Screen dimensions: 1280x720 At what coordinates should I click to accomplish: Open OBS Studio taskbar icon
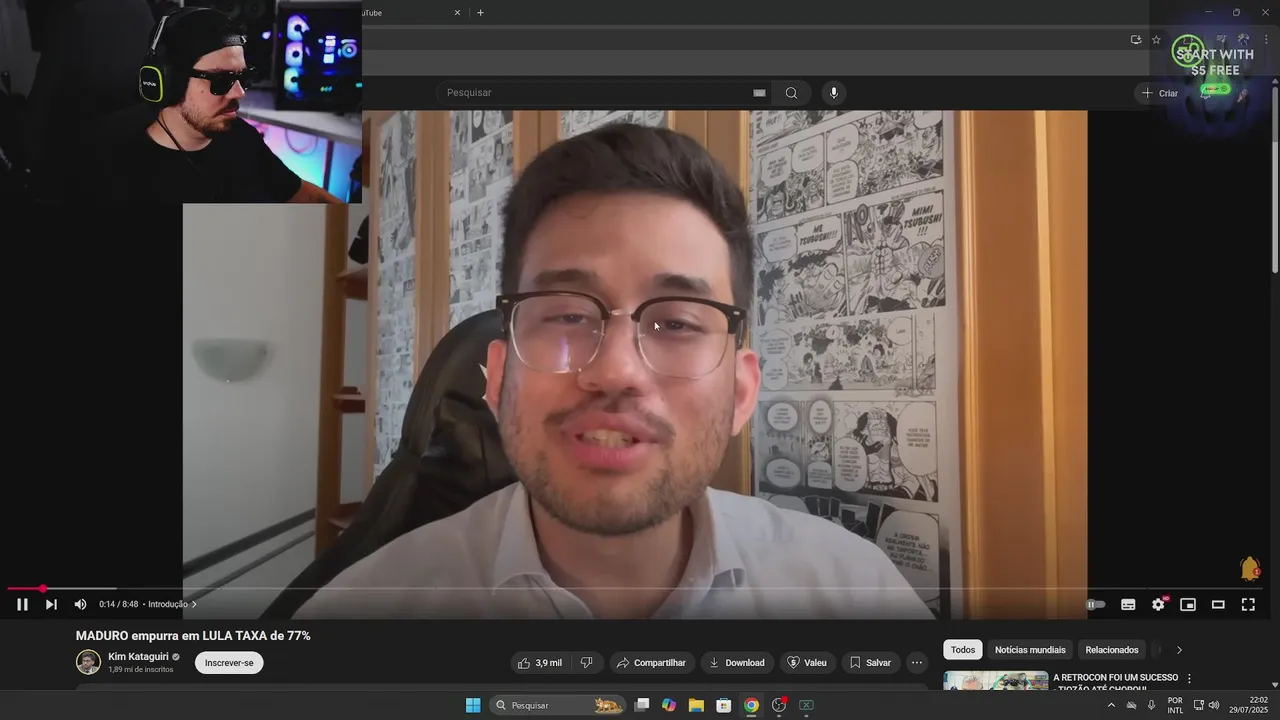coord(779,705)
